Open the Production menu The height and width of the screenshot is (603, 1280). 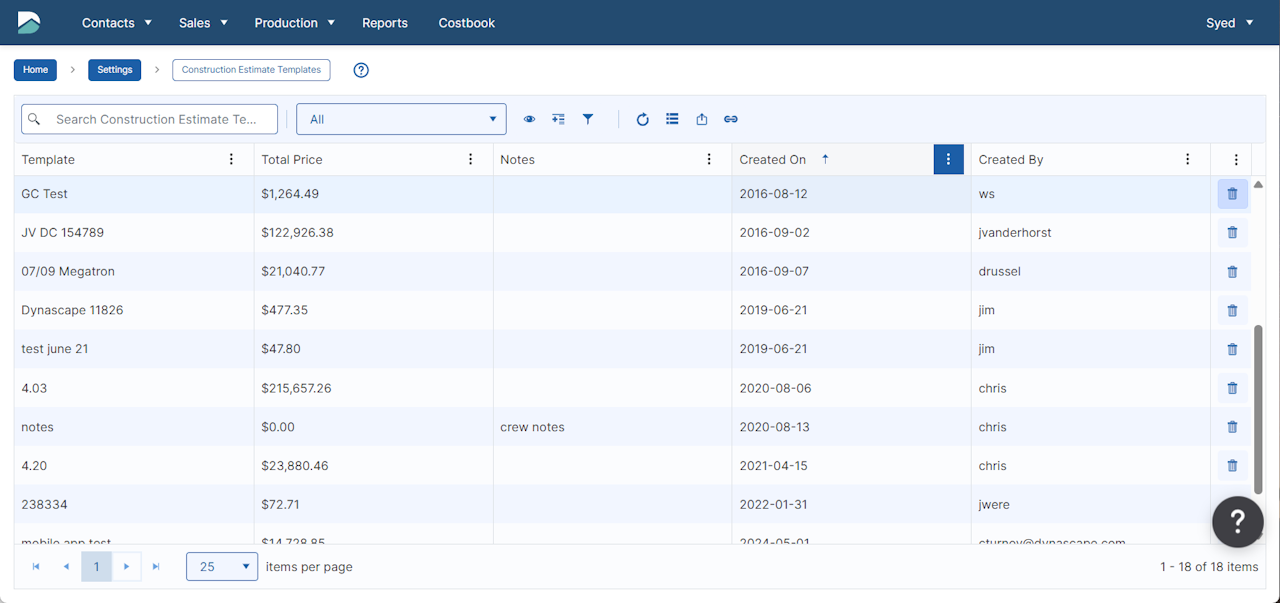pyautogui.click(x=294, y=23)
